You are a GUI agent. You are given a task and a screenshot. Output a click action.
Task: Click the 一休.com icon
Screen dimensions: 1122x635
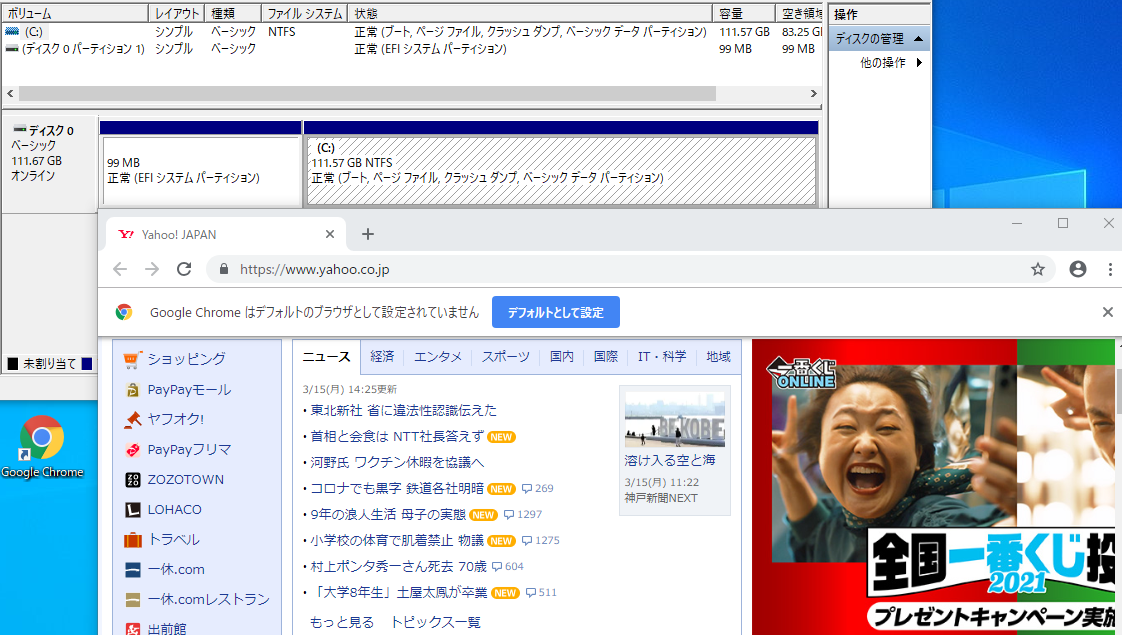pyautogui.click(x=132, y=570)
